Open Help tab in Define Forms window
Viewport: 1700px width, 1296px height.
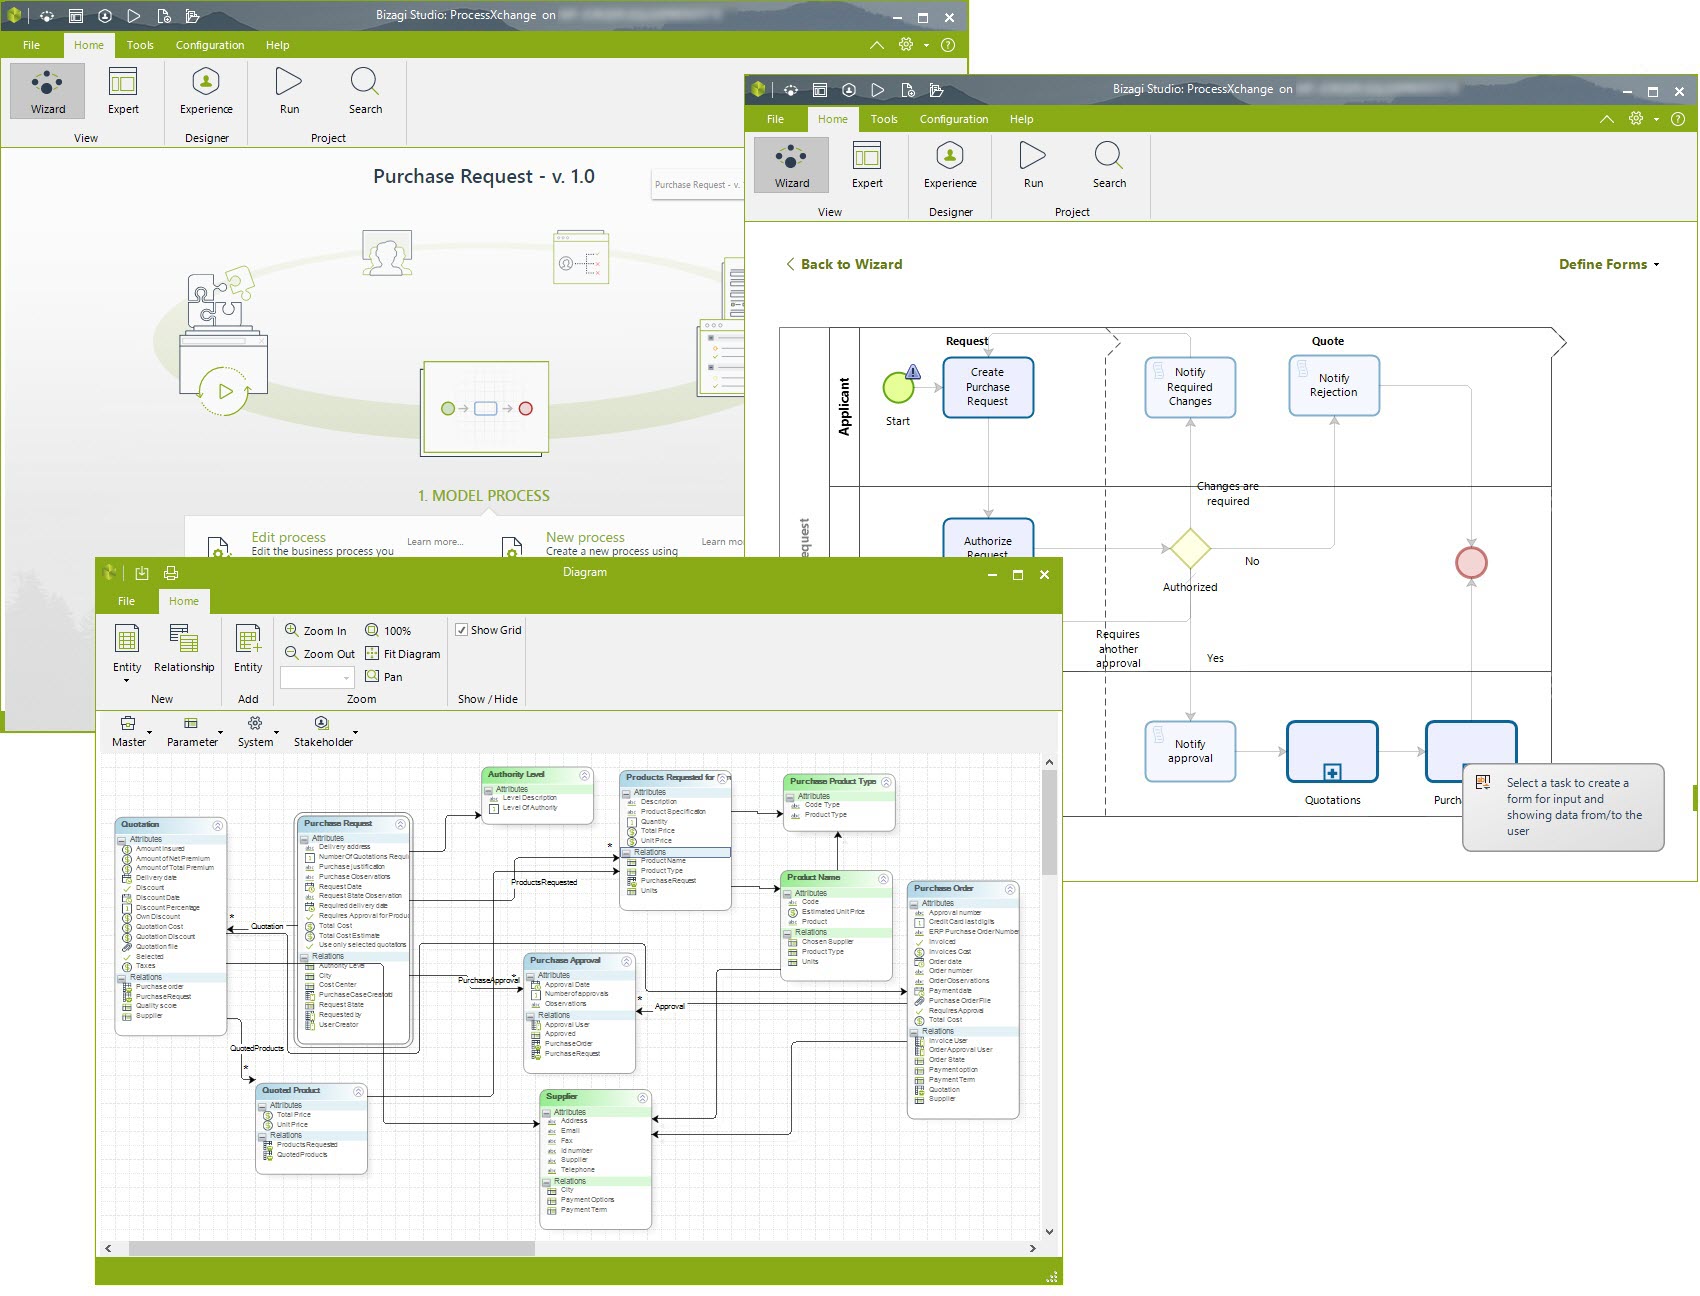click(x=1021, y=119)
